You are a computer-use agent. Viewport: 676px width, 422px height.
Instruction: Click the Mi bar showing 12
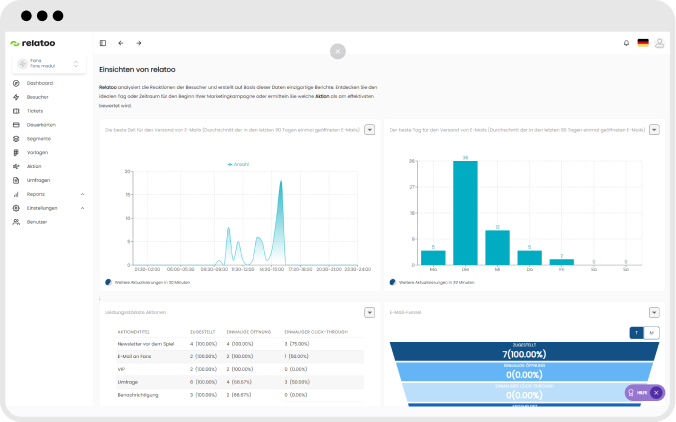(x=498, y=248)
